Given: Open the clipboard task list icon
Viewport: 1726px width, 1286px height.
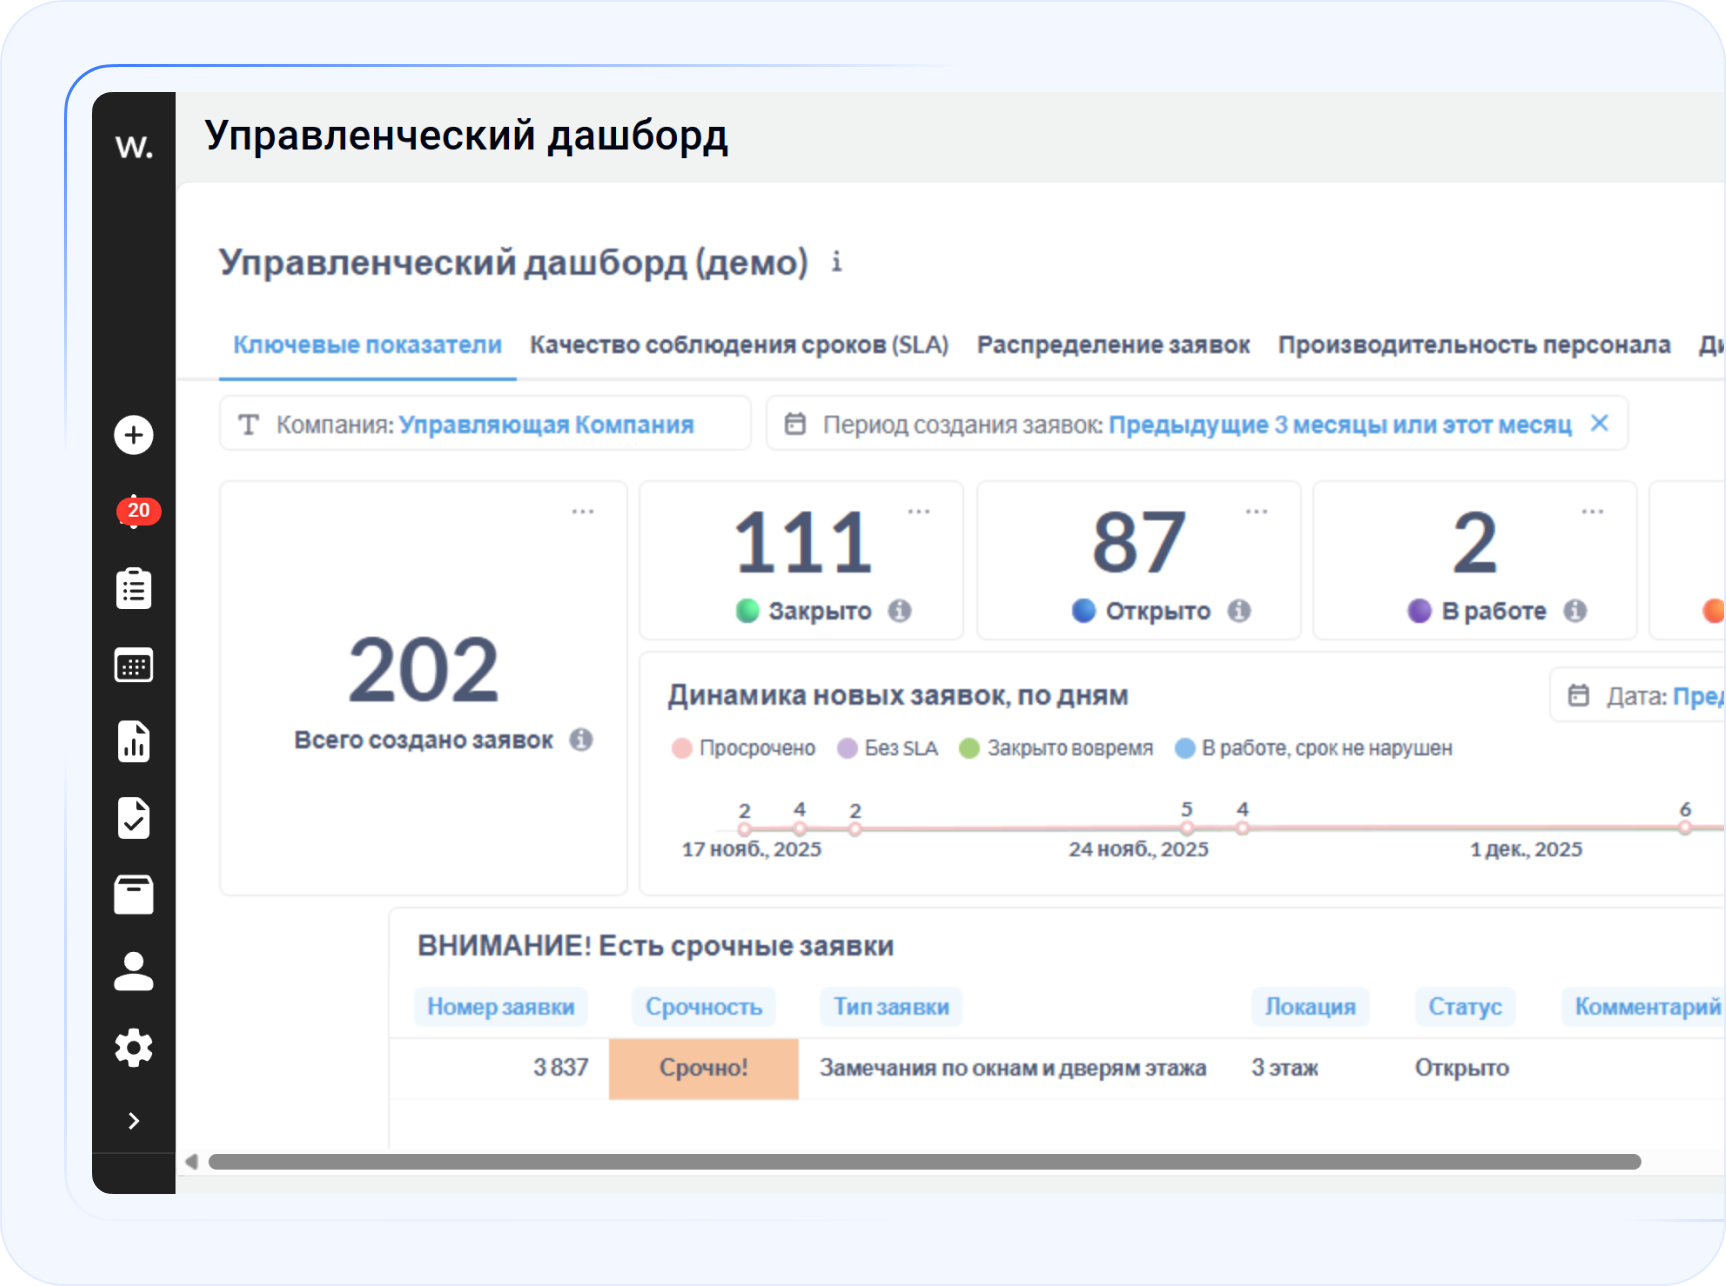Looking at the screenshot, I should (x=133, y=588).
